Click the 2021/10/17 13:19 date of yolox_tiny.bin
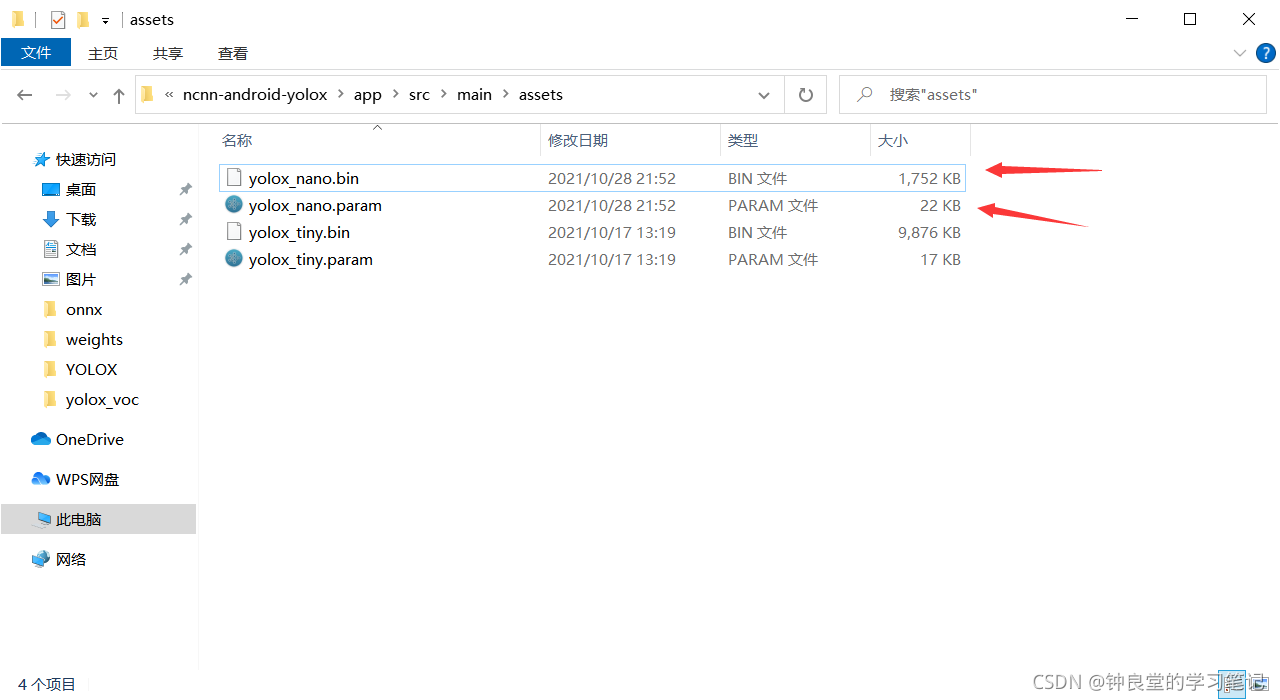 coord(612,232)
